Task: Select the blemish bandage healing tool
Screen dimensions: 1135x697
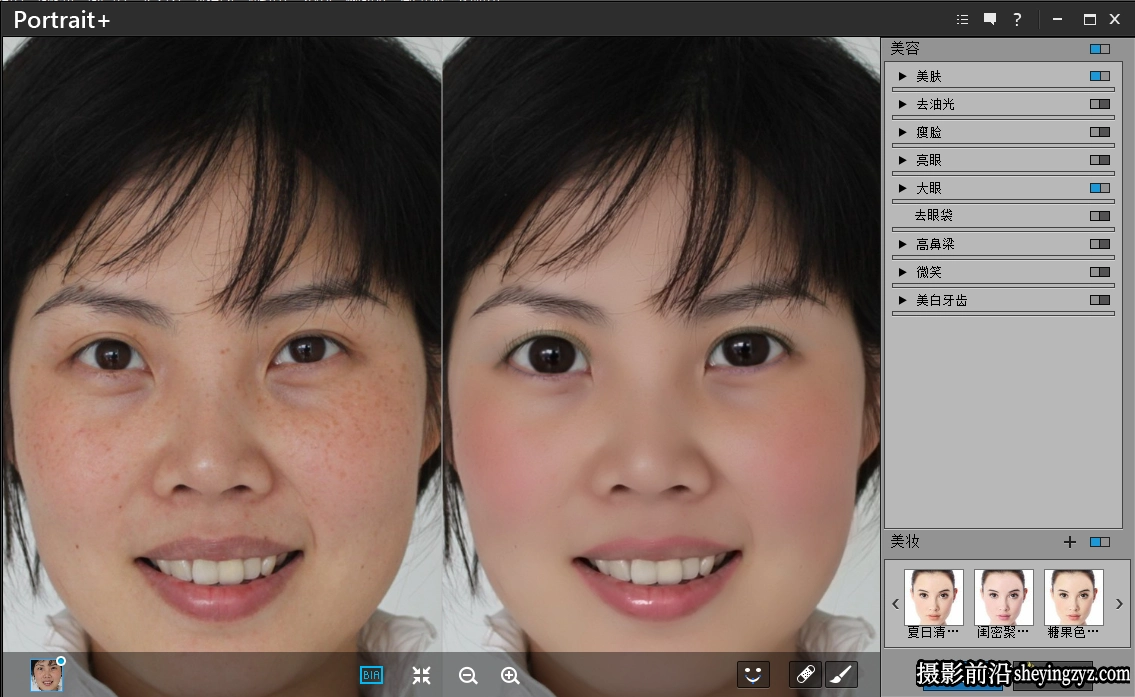Action: 806,675
